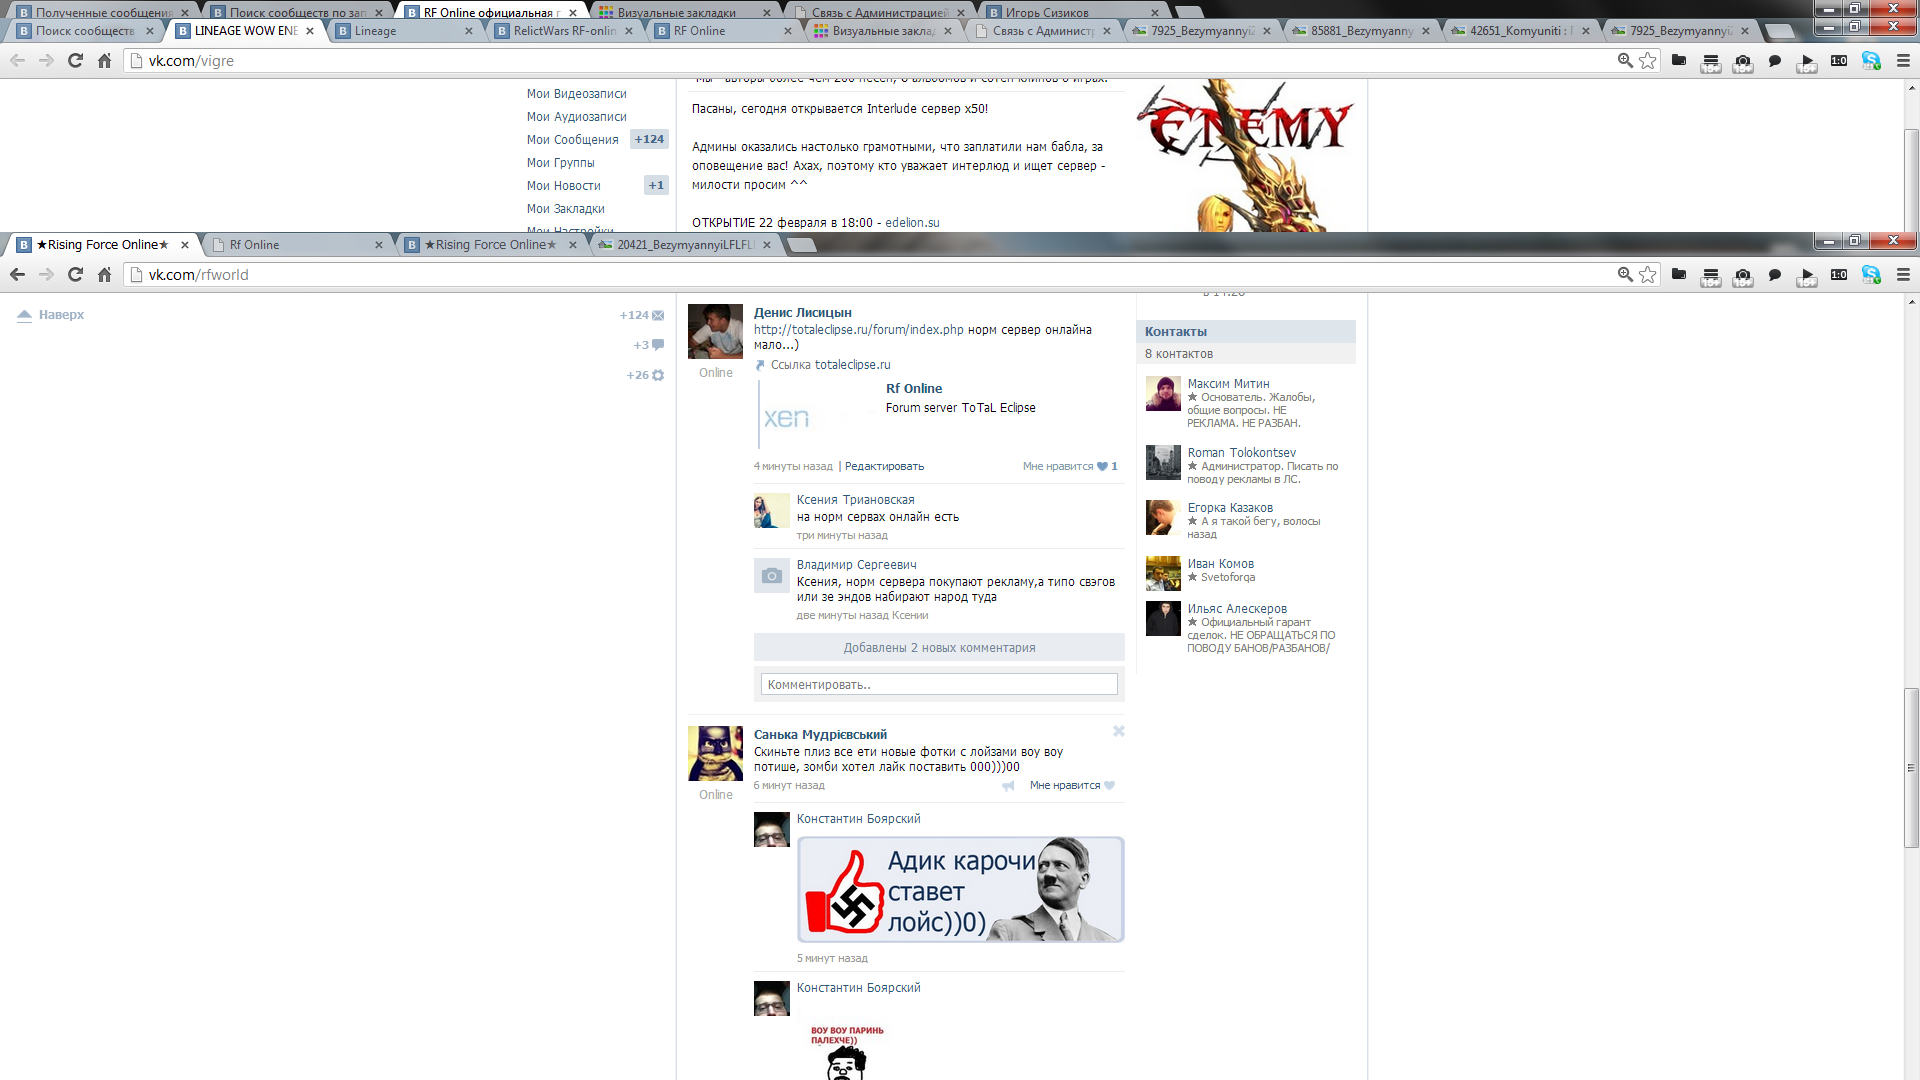
Task: Open Ильяс Алескеров contact
Action: 1237,609
